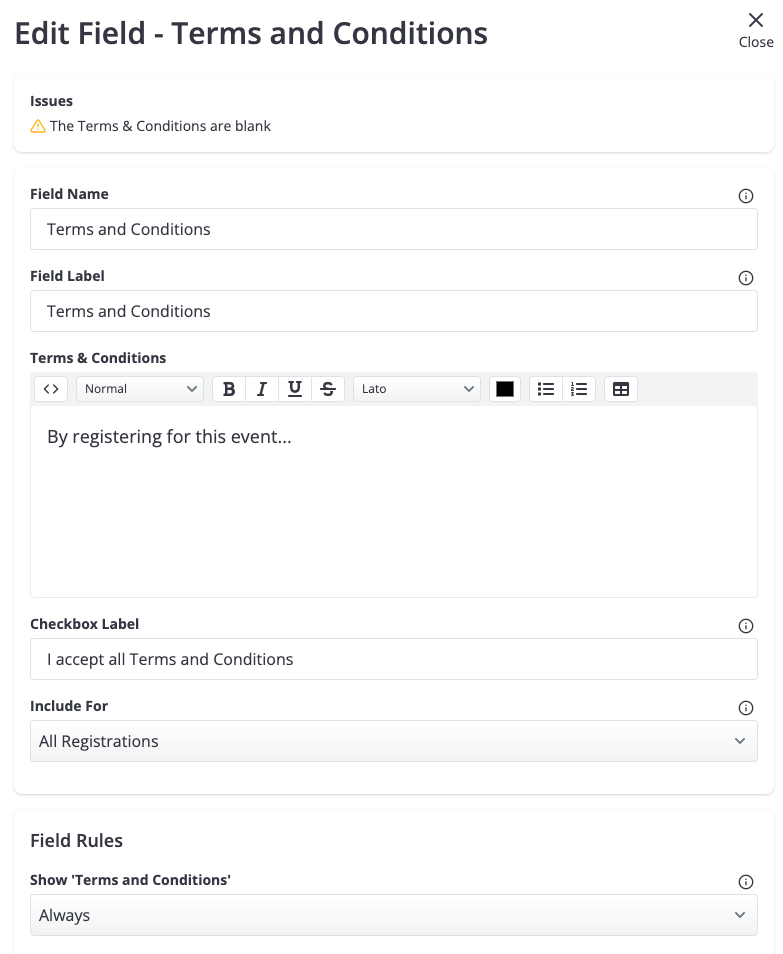The height and width of the screenshot is (954, 783).
Task: Click the Include For info icon
Action: pyautogui.click(x=745, y=708)
